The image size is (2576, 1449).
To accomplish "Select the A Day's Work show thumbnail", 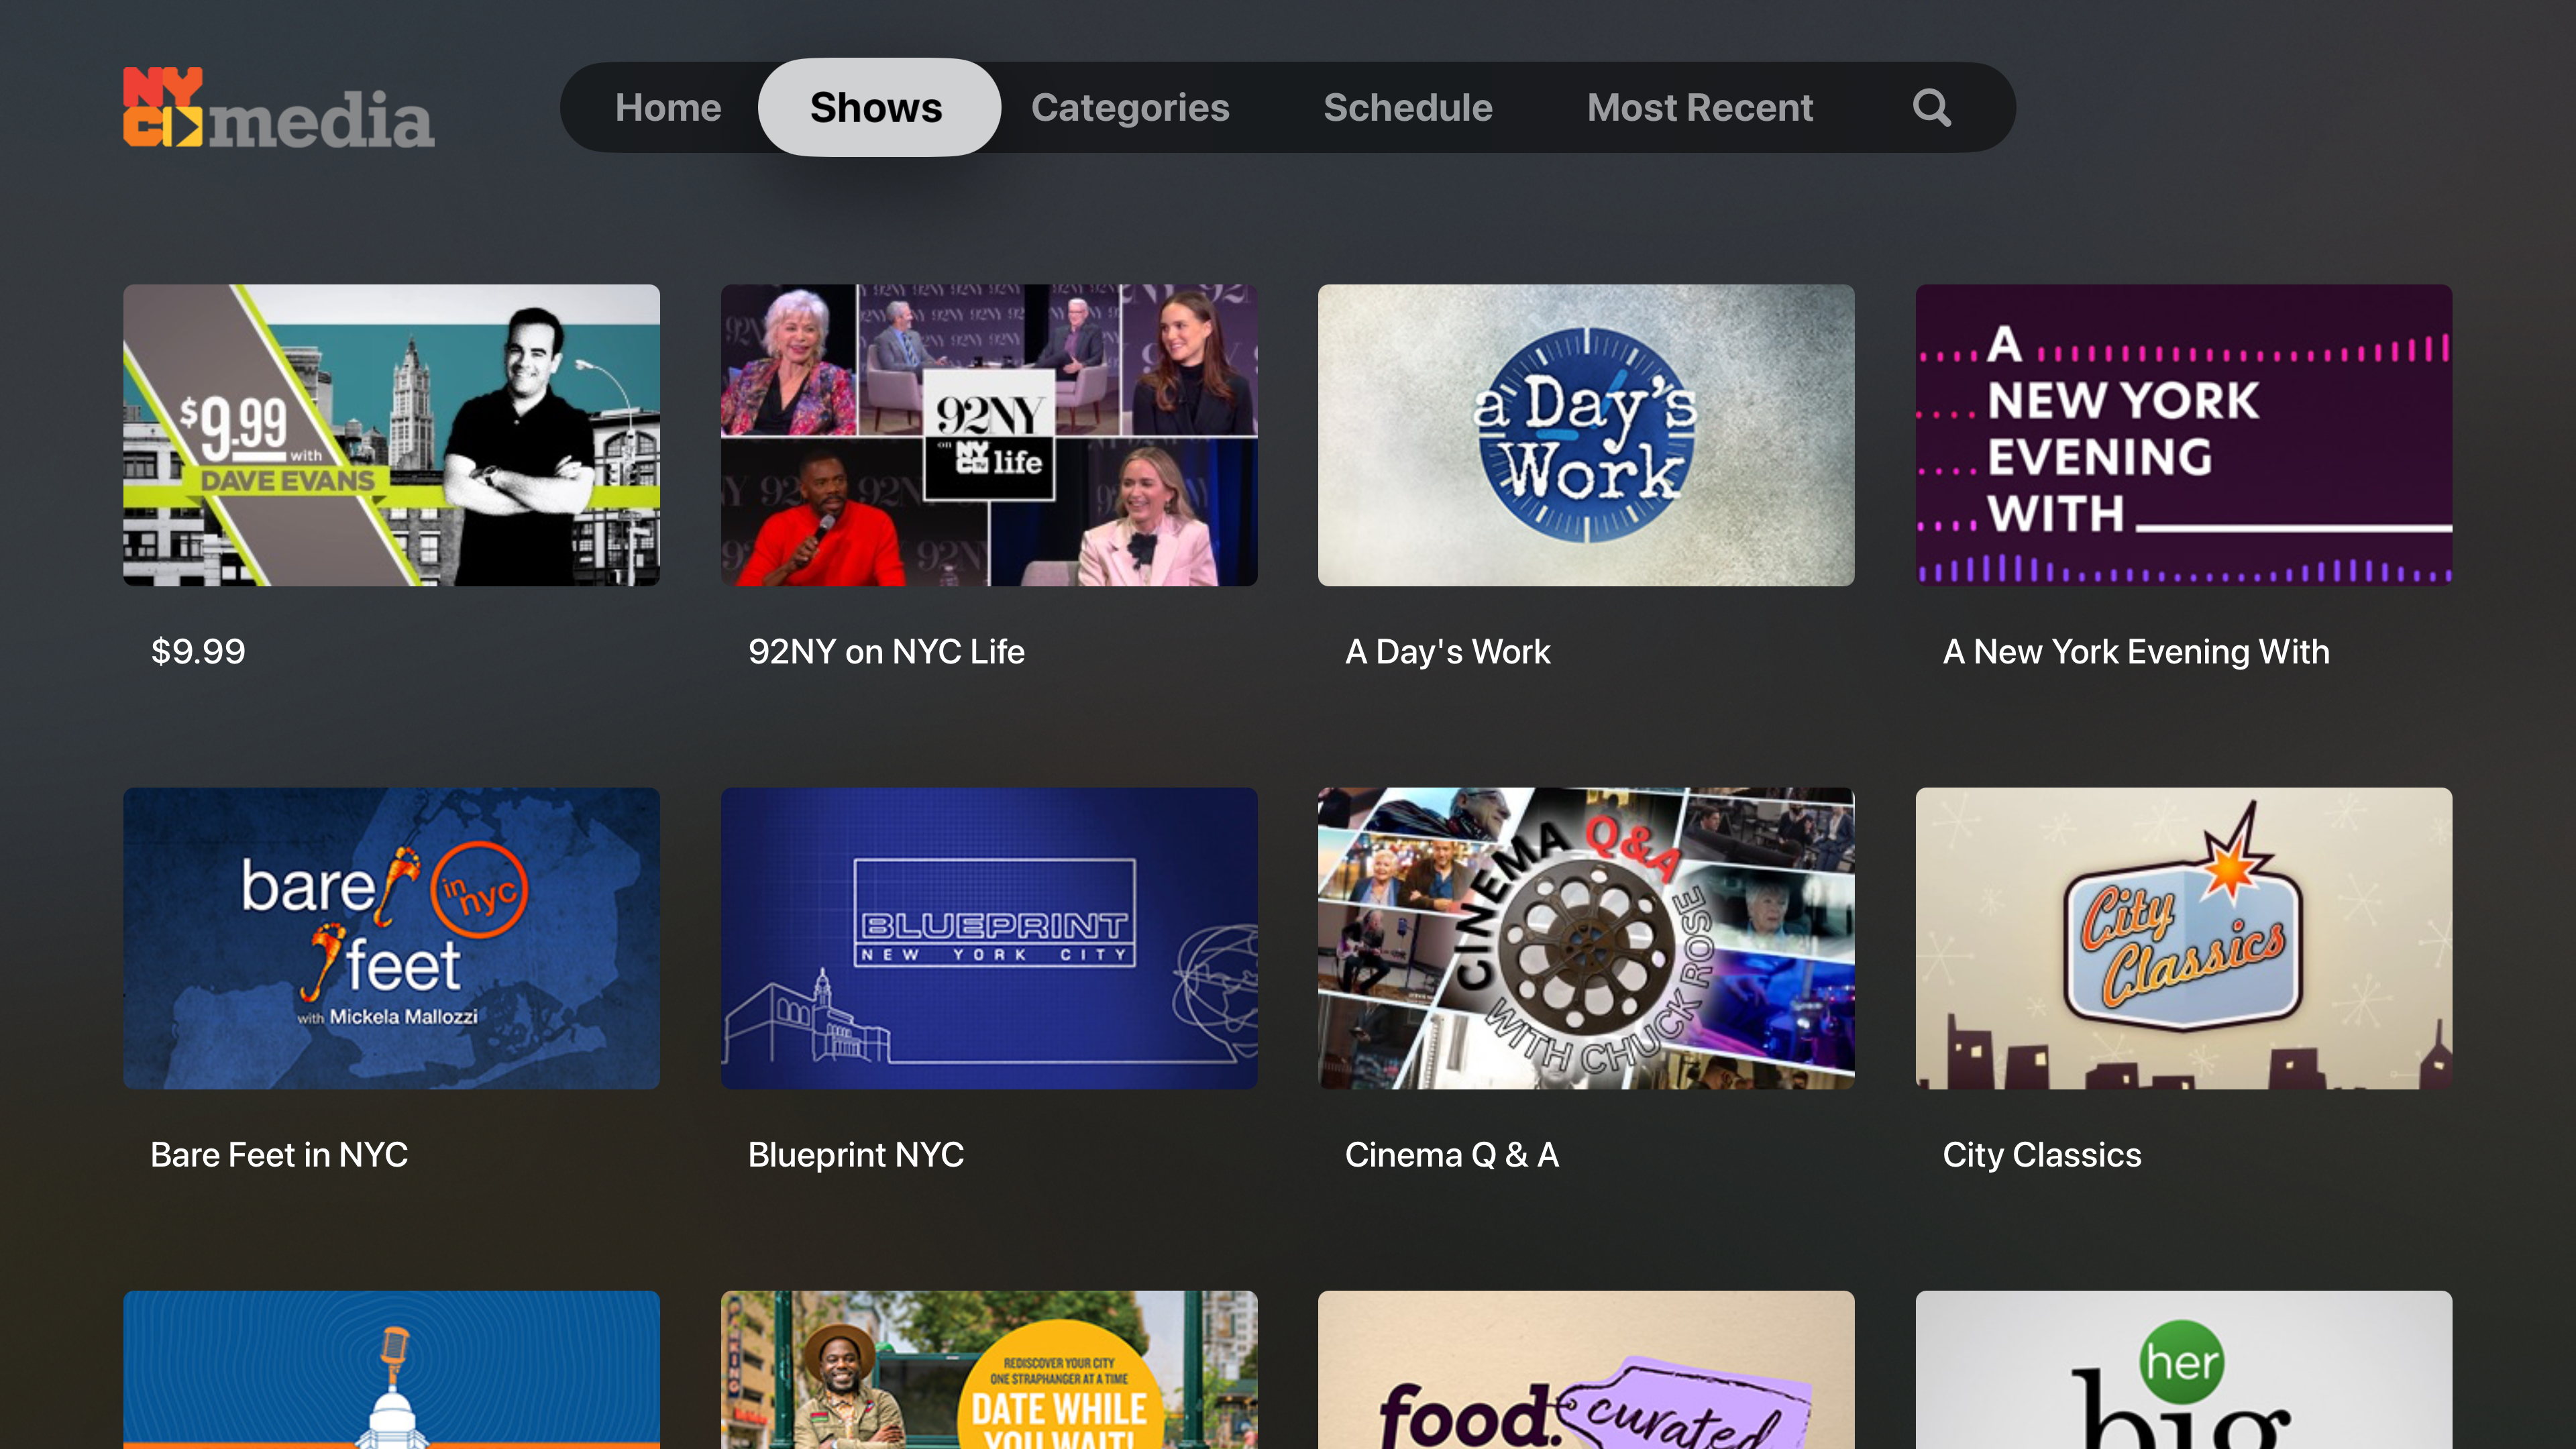I will point(1586,435).
